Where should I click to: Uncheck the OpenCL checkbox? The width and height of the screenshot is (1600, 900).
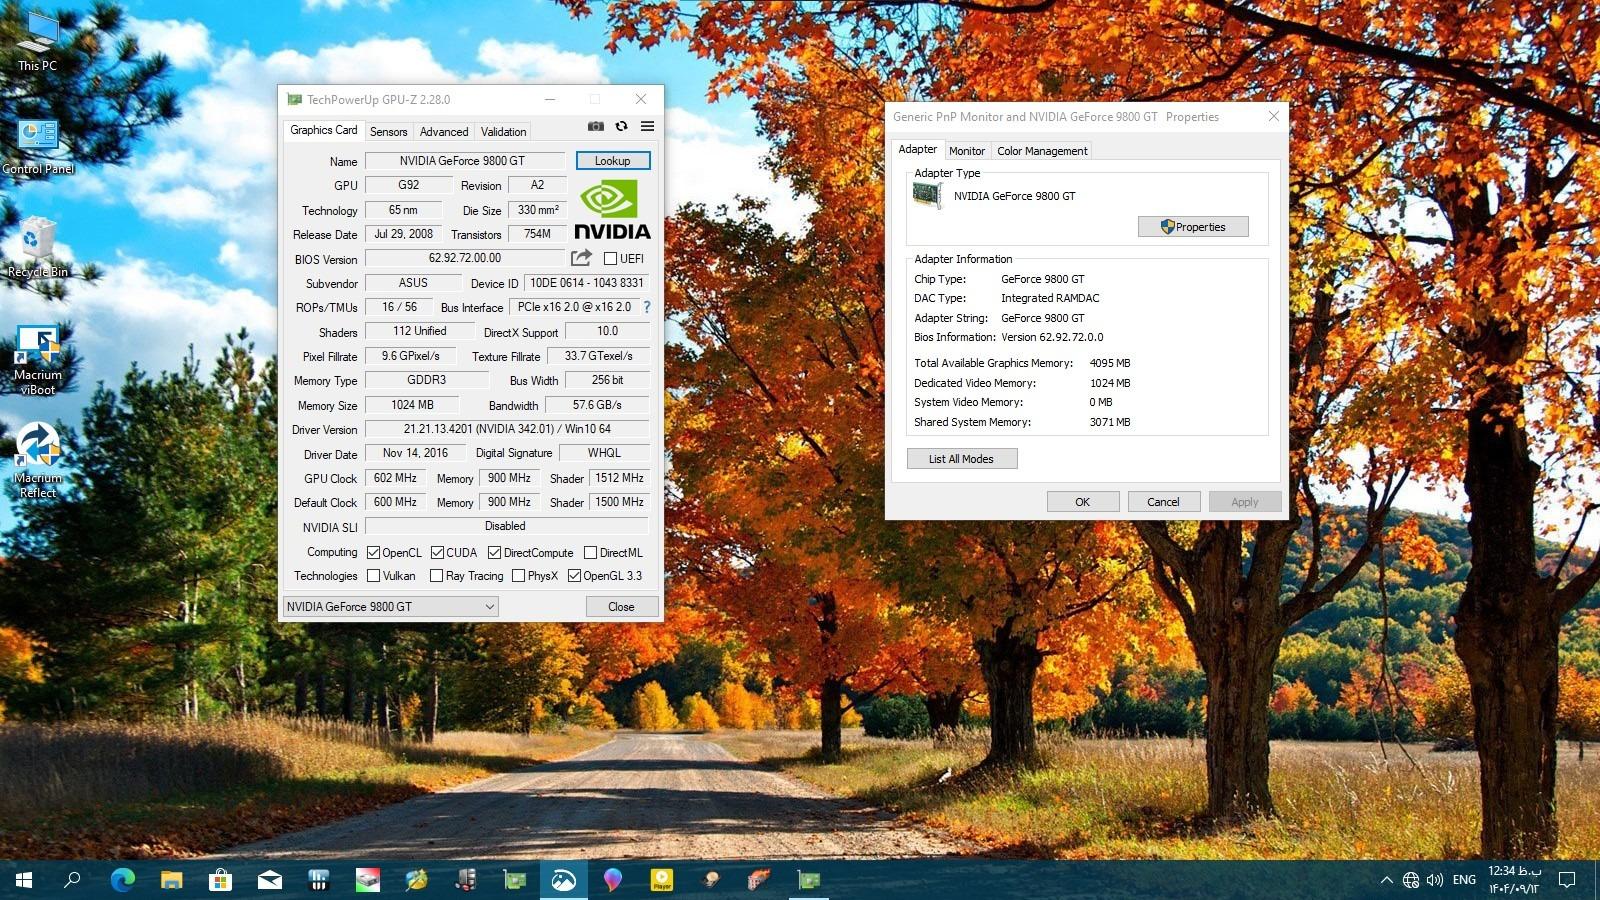pos(374,553)
